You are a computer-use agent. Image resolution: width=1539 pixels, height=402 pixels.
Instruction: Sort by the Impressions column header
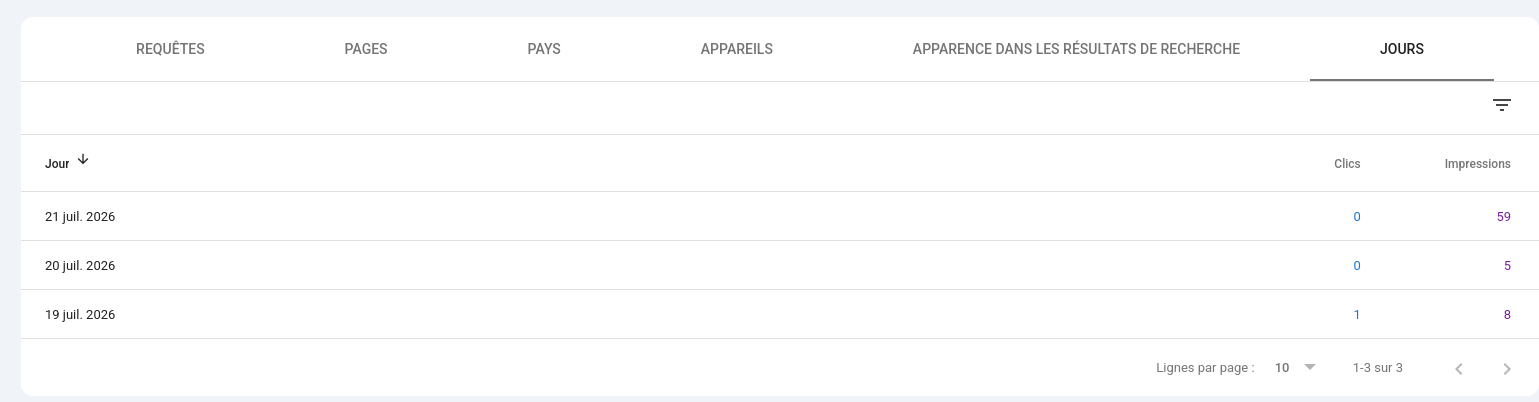click(1477, 164)
